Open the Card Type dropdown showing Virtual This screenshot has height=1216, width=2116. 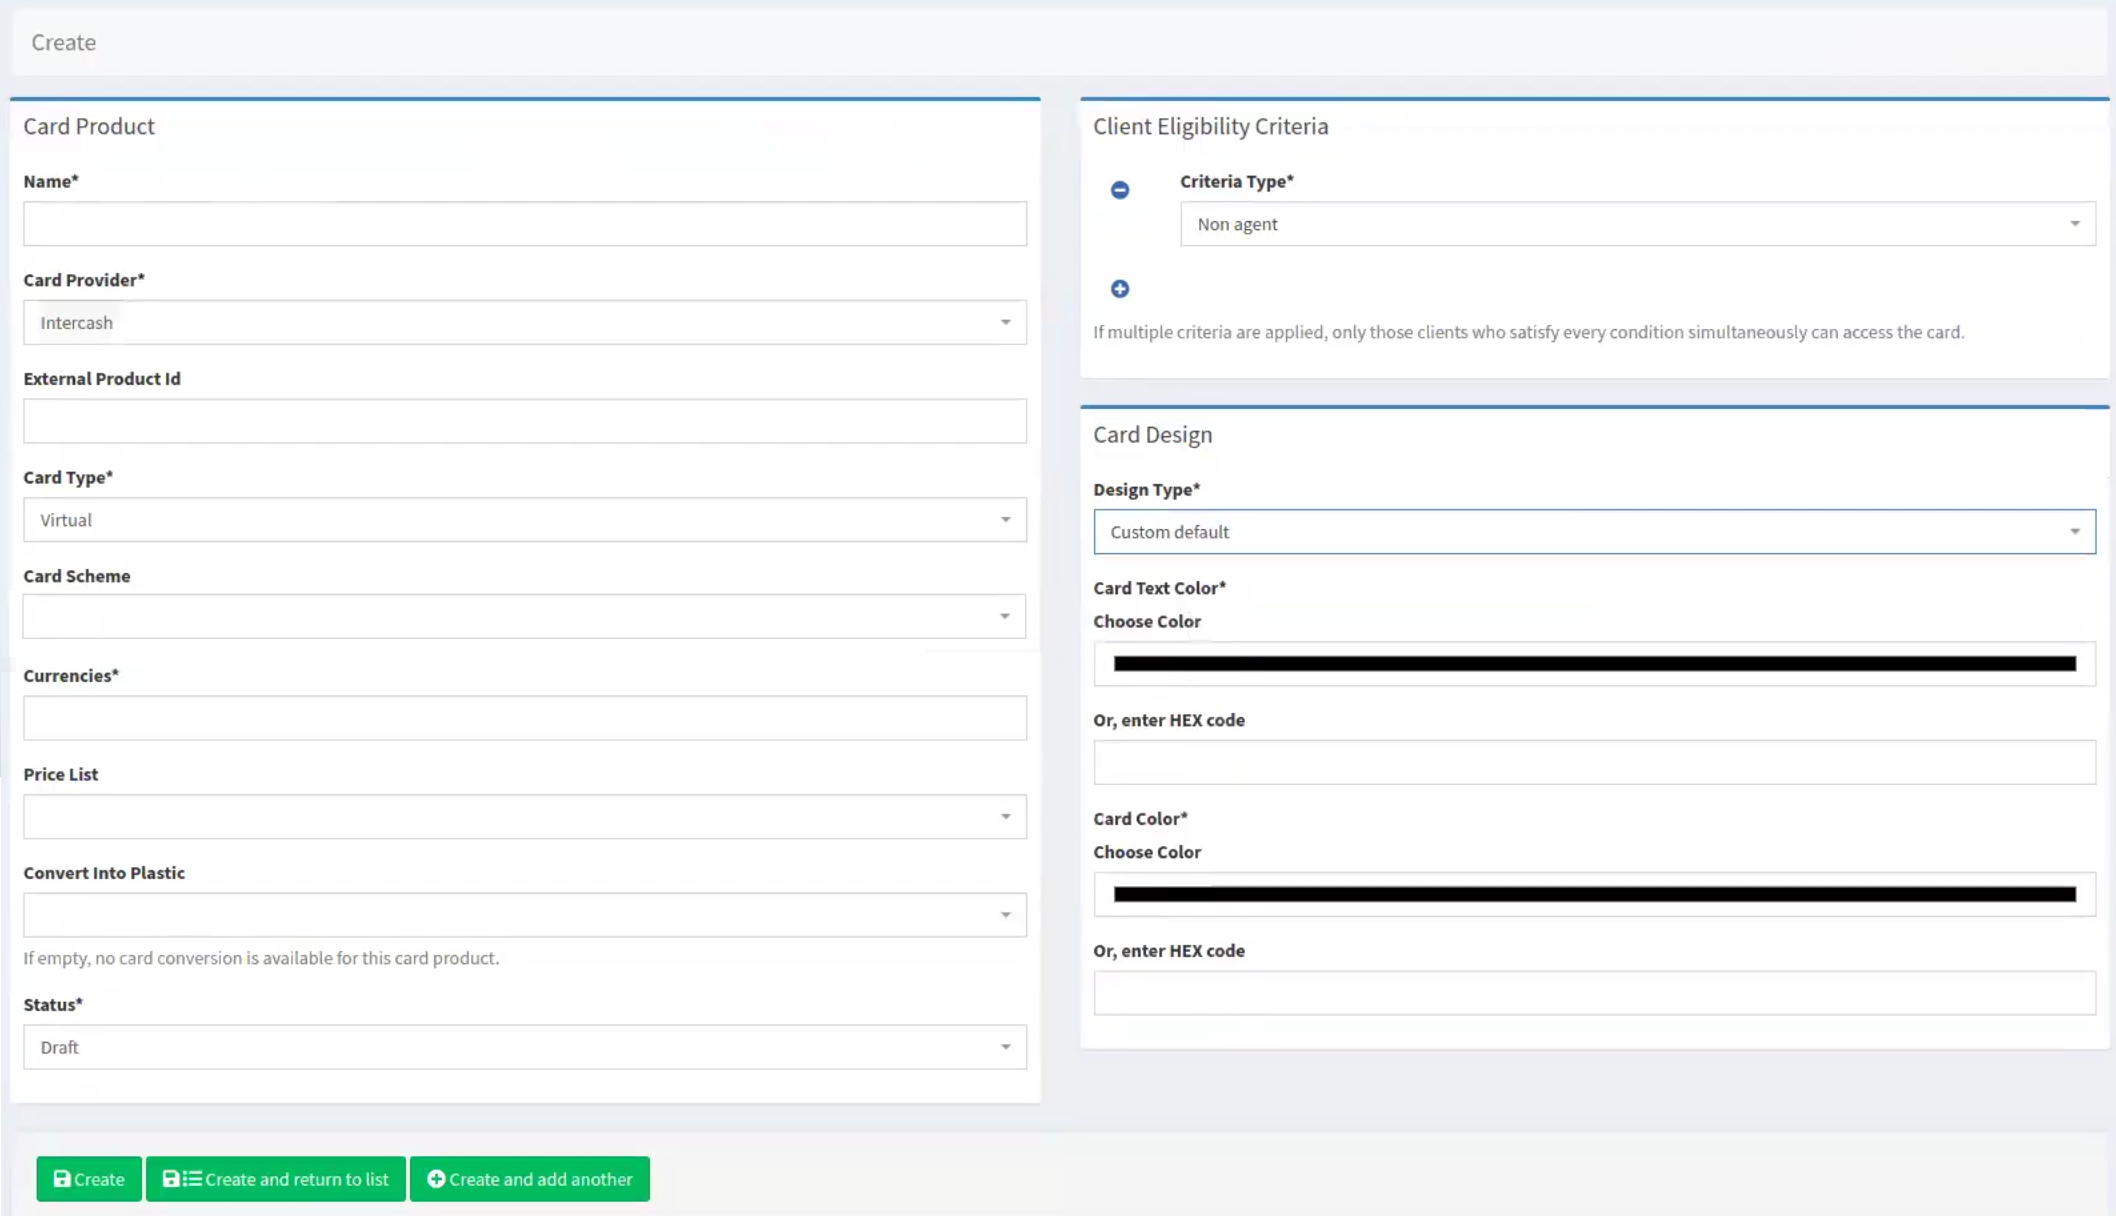tap(524, 520)
